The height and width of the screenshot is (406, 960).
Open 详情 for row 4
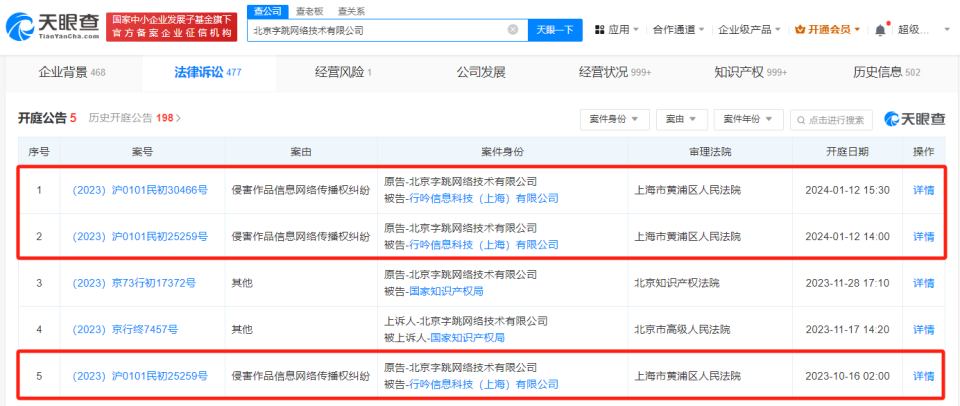924,329
